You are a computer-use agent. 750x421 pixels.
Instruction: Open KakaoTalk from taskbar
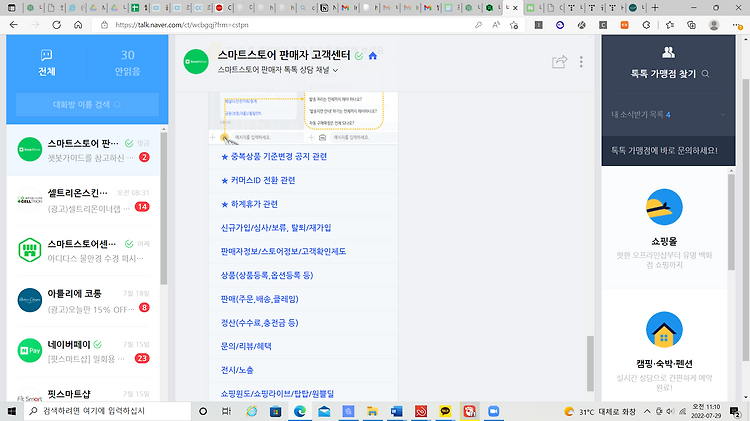pyautogui.click(x=445, y=411)
